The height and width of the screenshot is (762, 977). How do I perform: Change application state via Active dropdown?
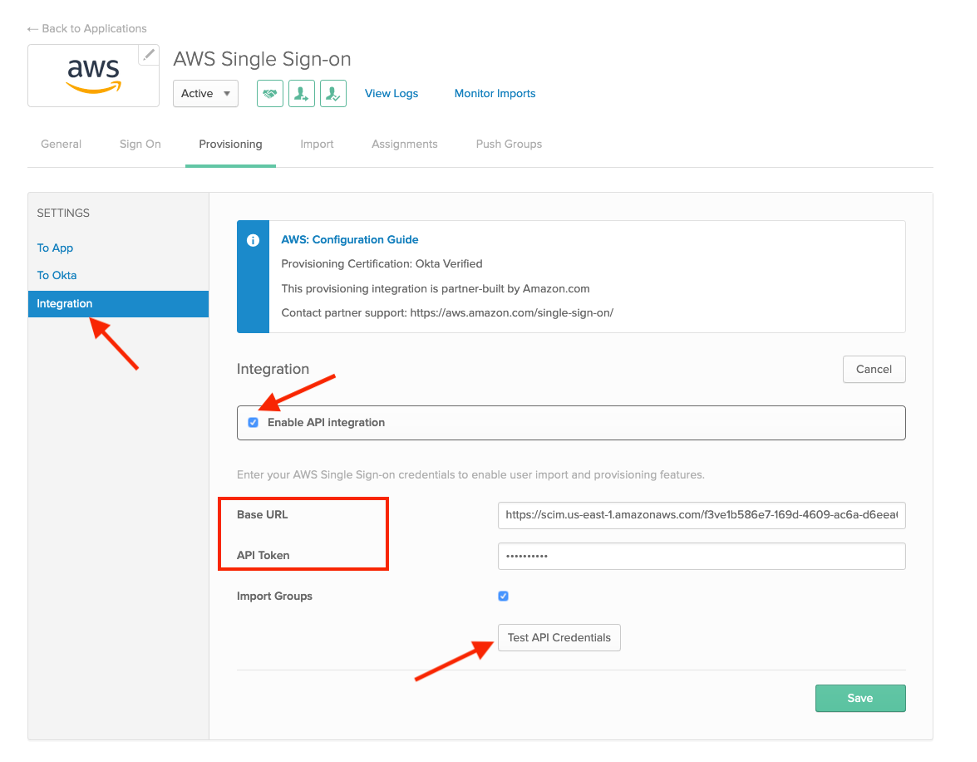tap(205, 93)
